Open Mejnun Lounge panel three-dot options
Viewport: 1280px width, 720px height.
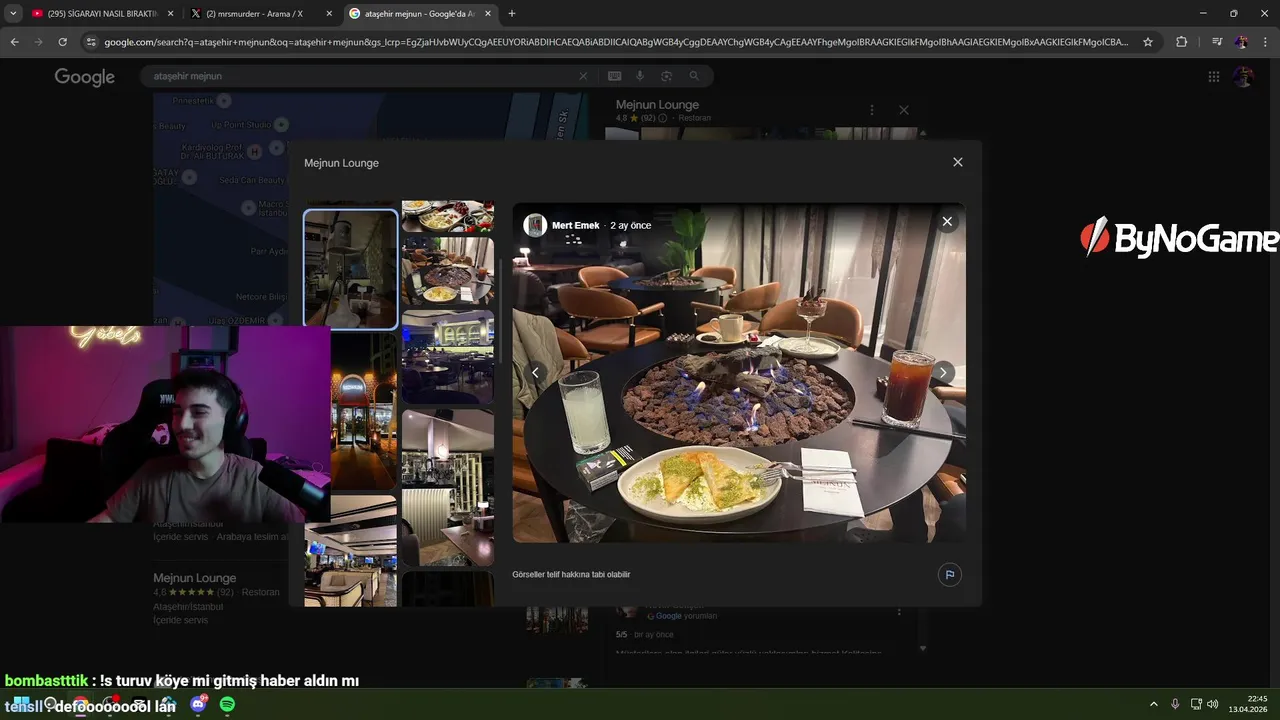point(872,110)
